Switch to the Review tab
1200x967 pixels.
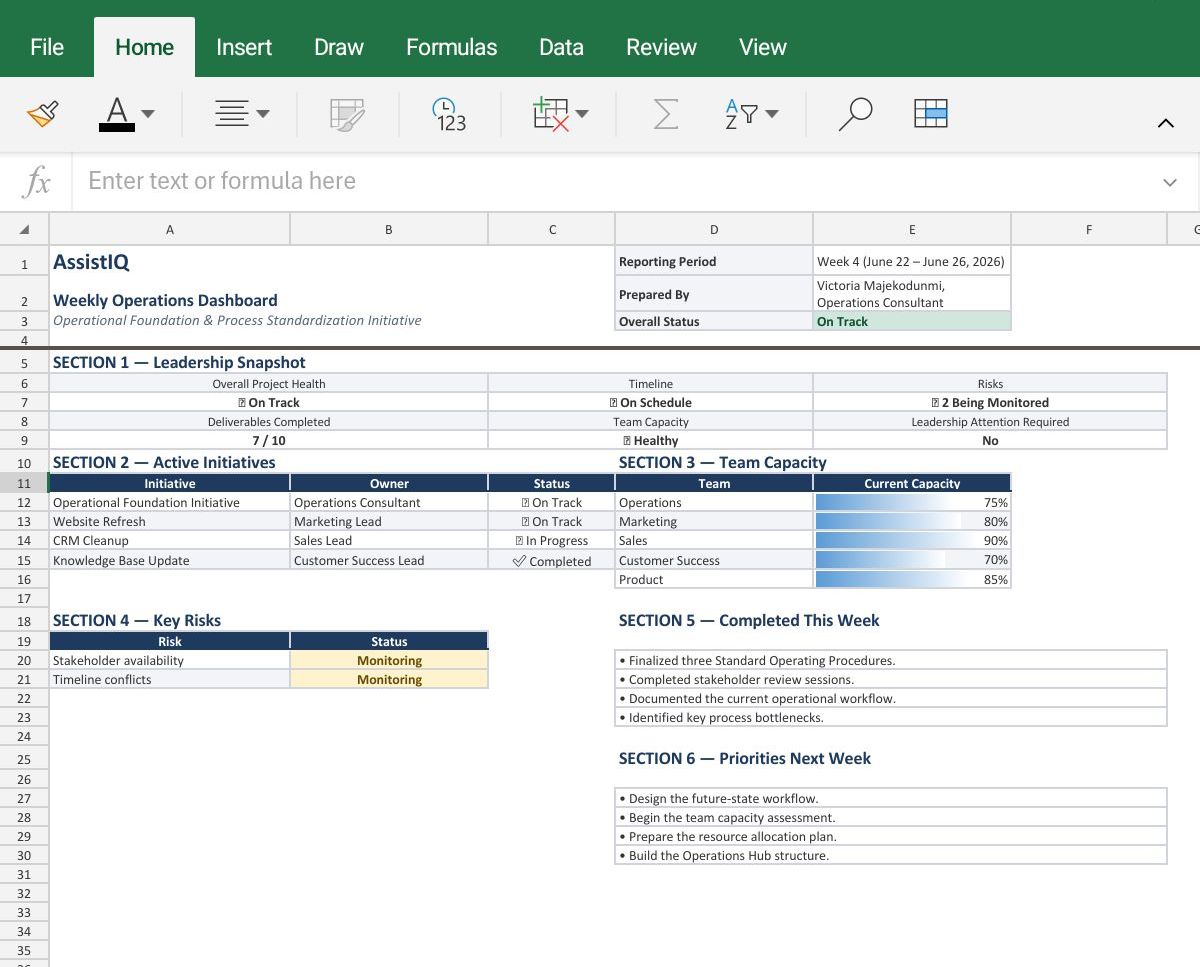661,47
